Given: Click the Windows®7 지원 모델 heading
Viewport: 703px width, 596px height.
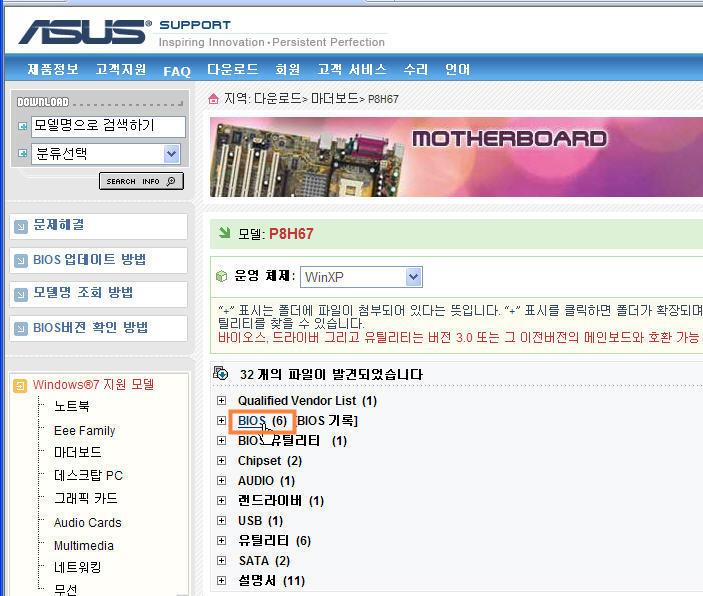Looking at the screenshot, I should [x=93, y=385].
